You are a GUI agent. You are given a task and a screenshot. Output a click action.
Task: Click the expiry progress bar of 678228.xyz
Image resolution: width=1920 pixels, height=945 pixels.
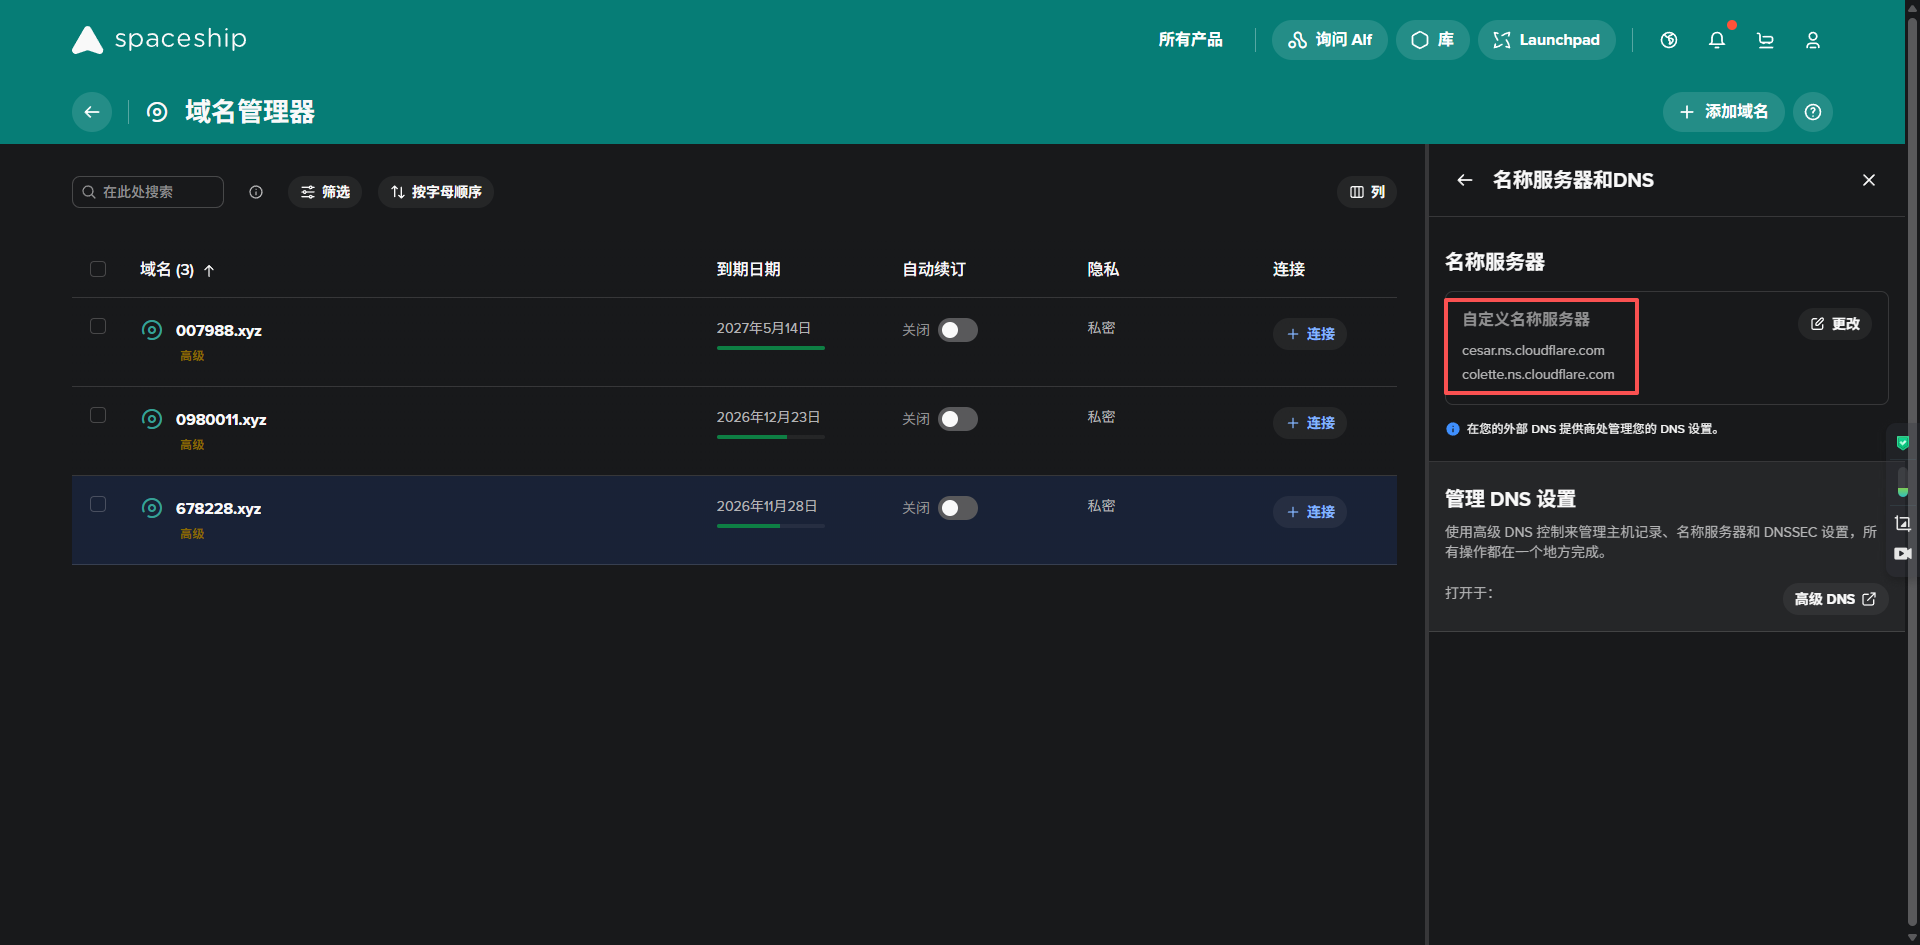(x=771, y=526)
